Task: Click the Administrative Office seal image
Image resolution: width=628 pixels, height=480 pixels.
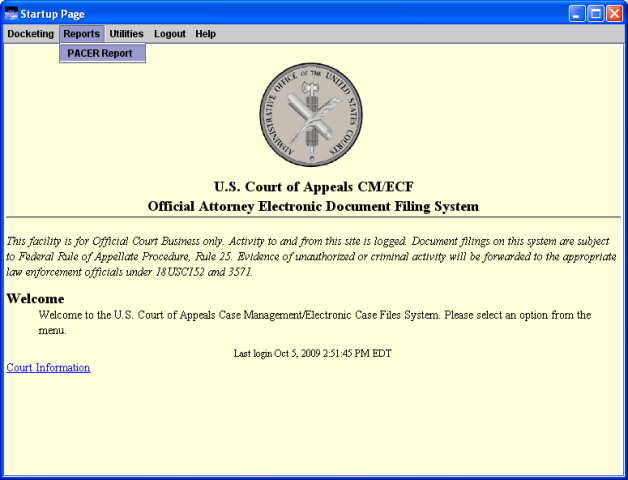Action: click(311, 114)
